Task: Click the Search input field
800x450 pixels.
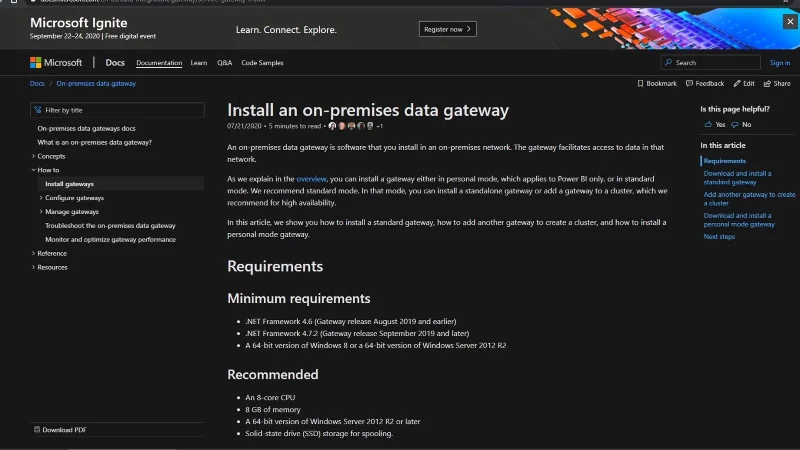Action: pos(710,62)
